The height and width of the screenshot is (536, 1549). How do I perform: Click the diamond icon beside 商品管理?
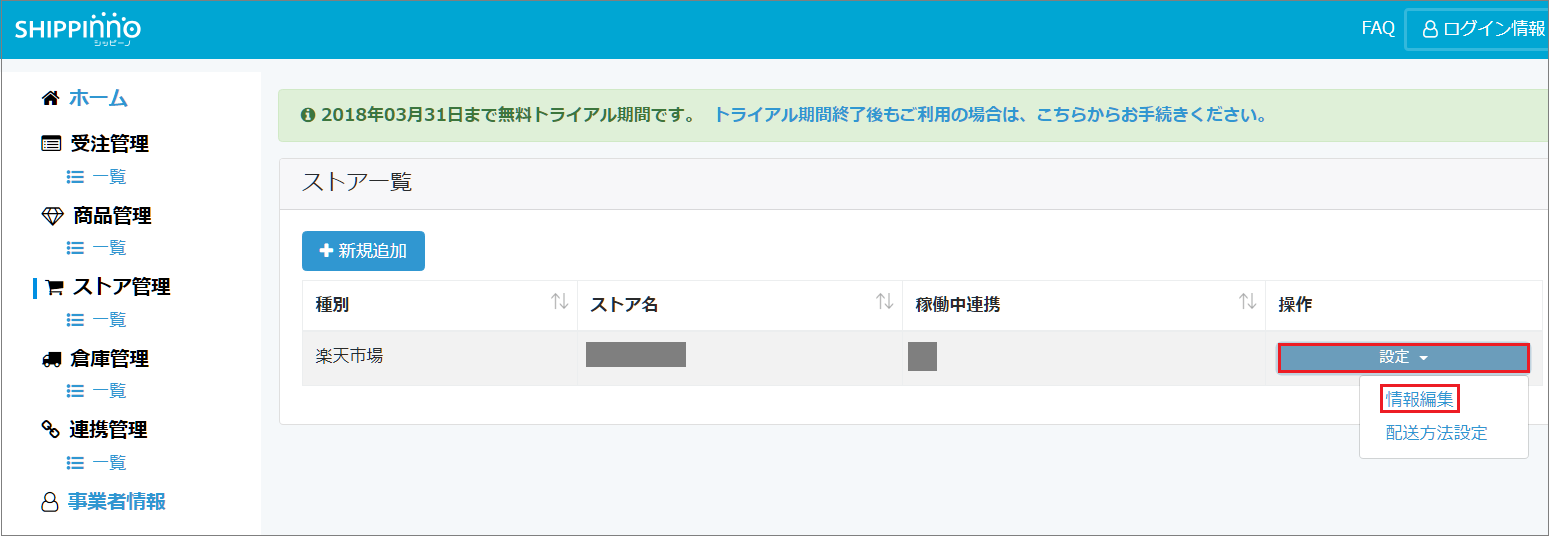52,216
